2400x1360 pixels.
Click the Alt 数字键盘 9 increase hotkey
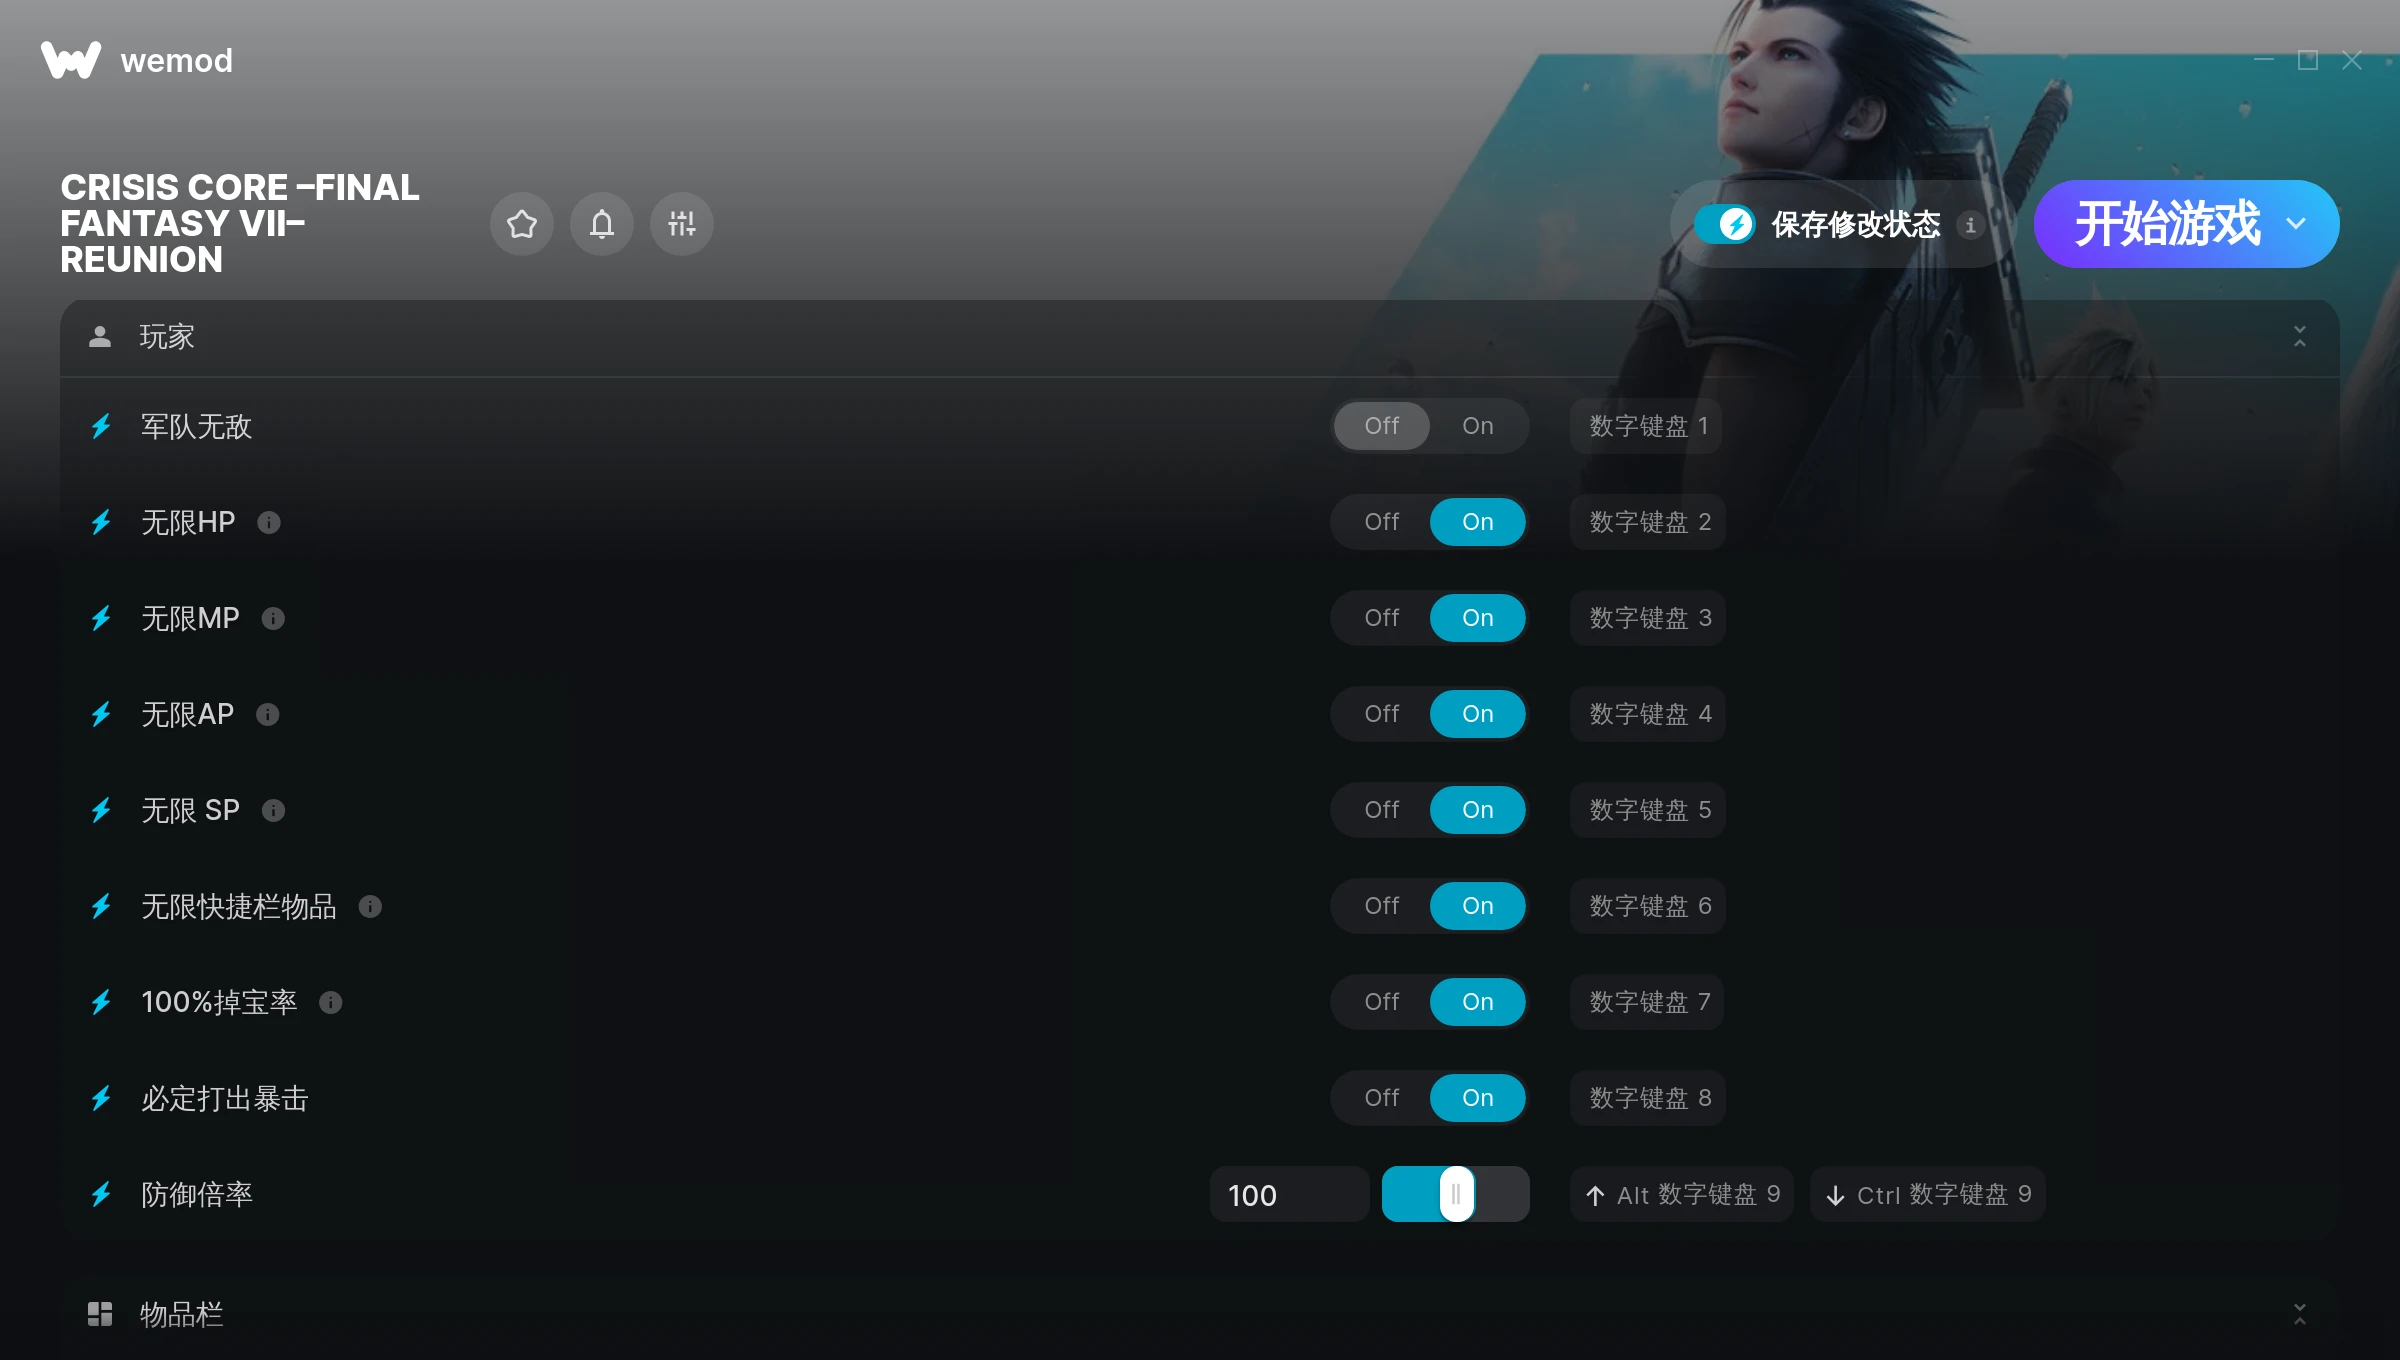(x=1681, y=1194)
